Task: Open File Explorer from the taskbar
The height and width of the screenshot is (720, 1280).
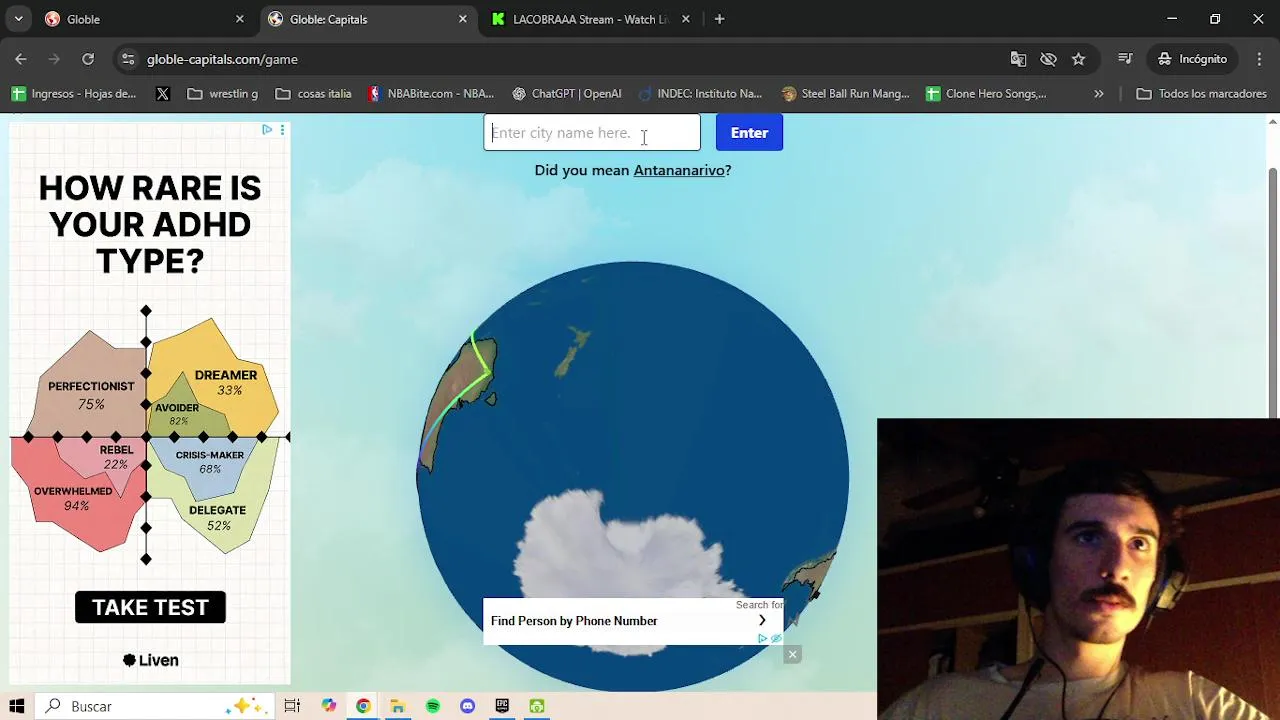Action: [397, 706]
